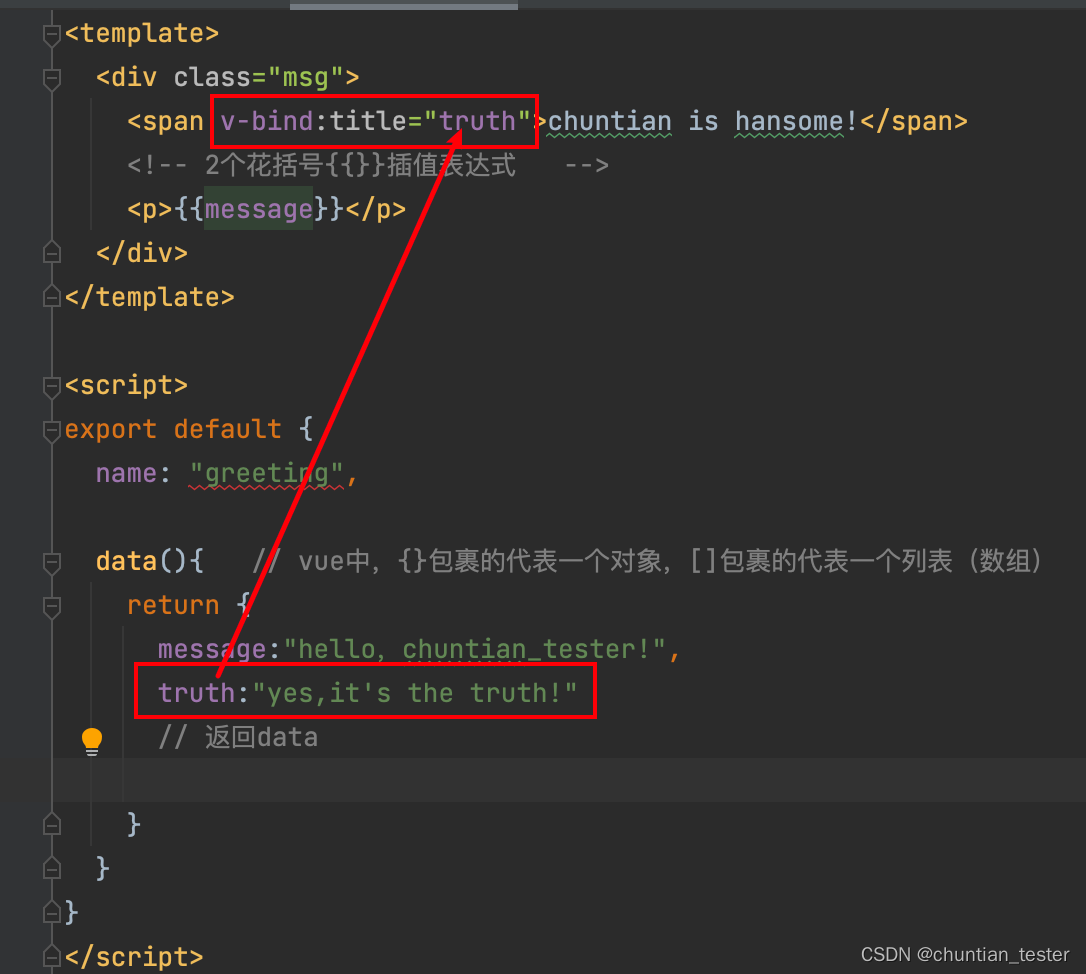Click the "greeting" name string

pyautogui.click(x=266, y=474)
